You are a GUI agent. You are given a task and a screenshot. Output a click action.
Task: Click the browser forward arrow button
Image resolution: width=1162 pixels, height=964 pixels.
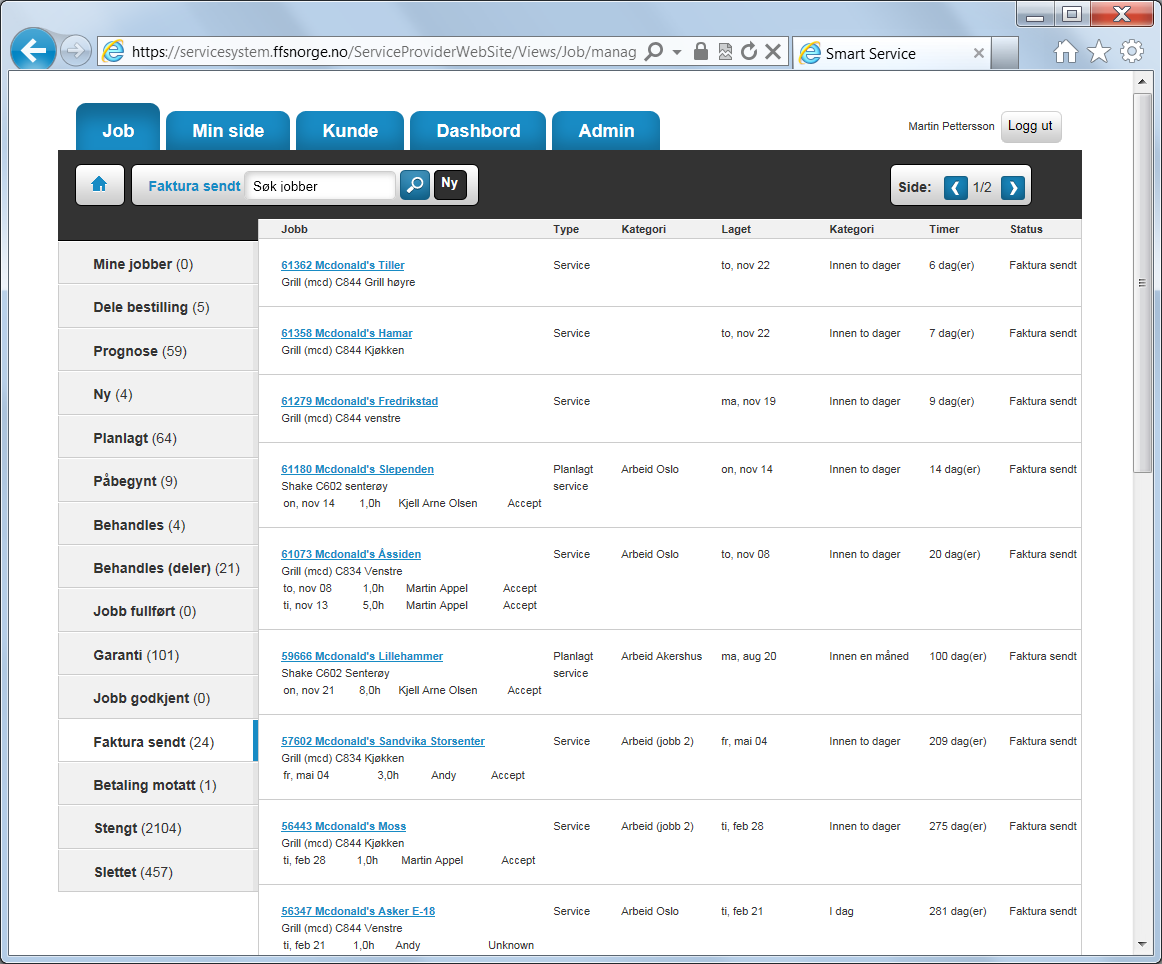tap(75, 51)
